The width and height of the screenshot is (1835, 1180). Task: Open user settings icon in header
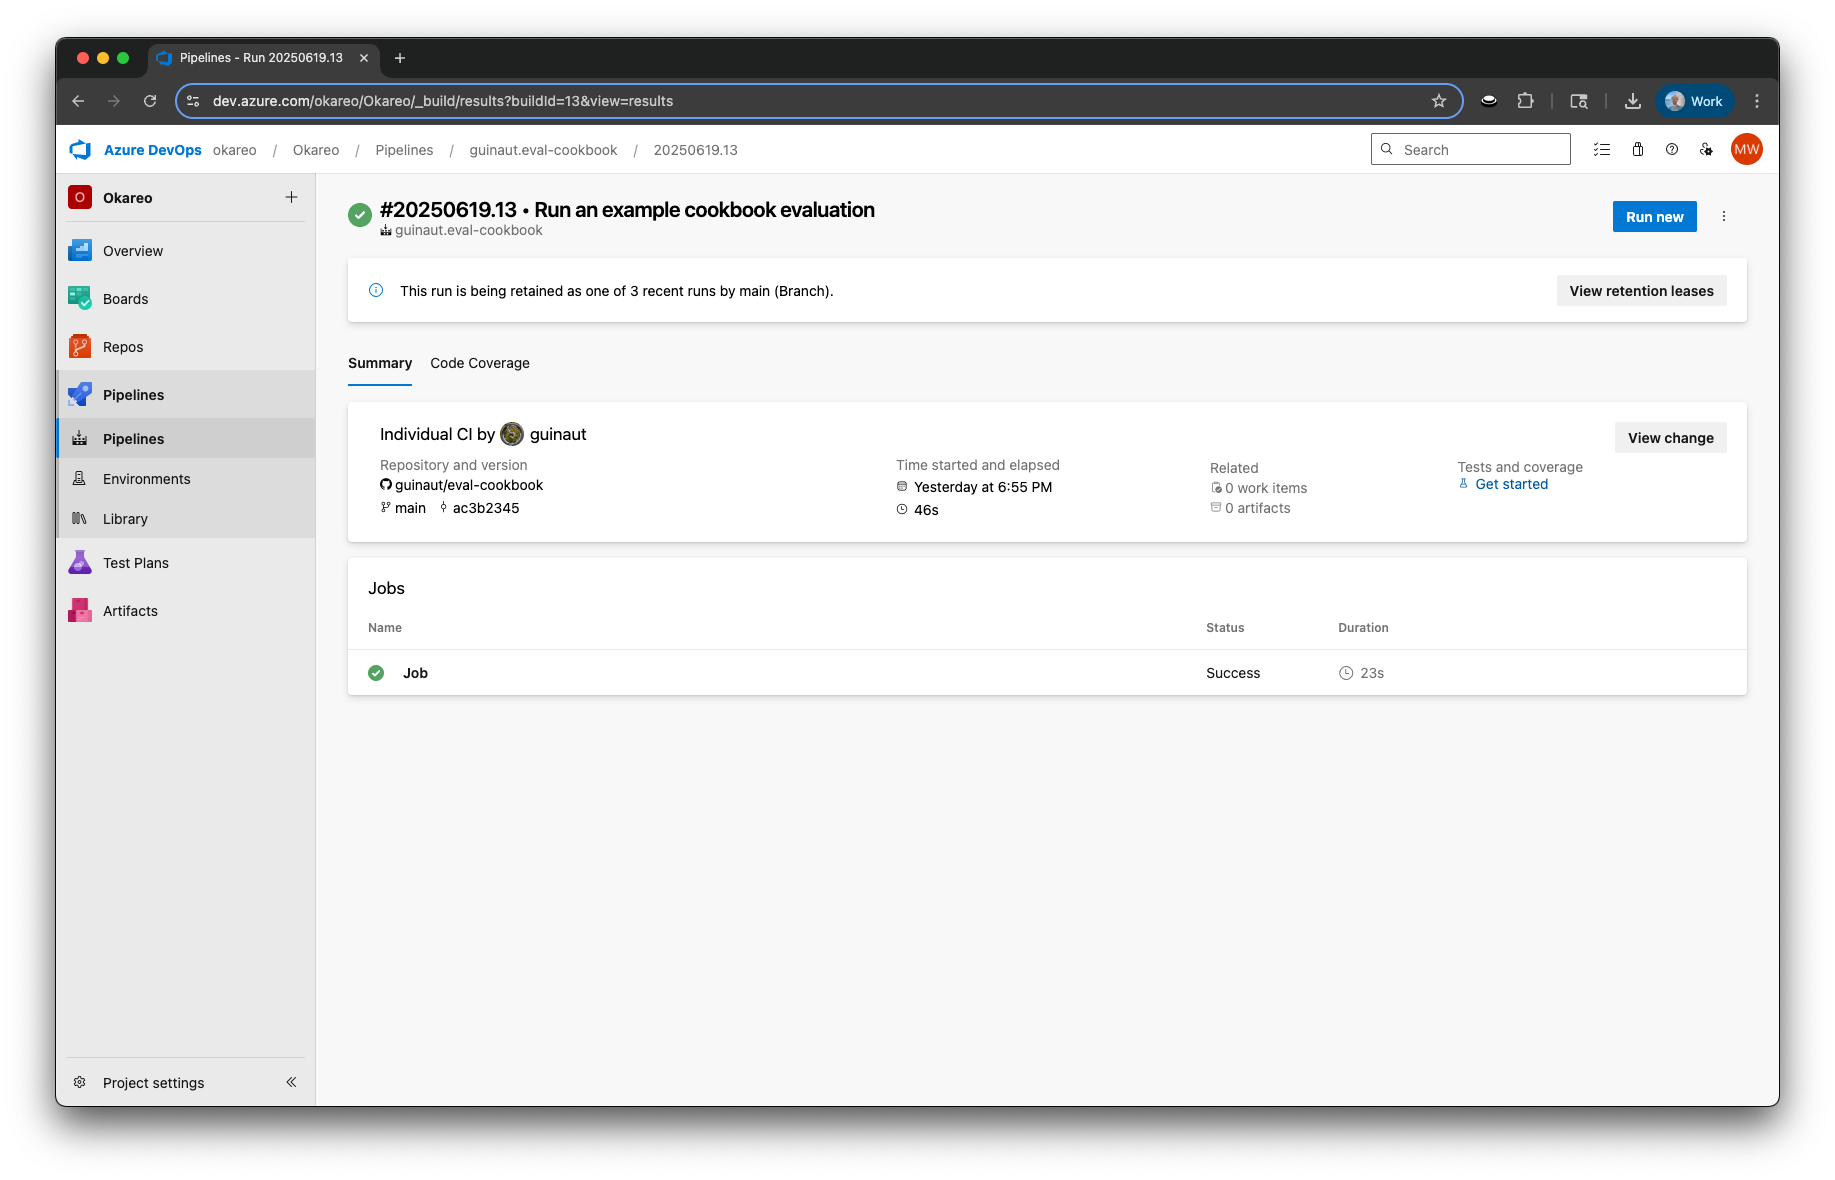(1706, 150)
